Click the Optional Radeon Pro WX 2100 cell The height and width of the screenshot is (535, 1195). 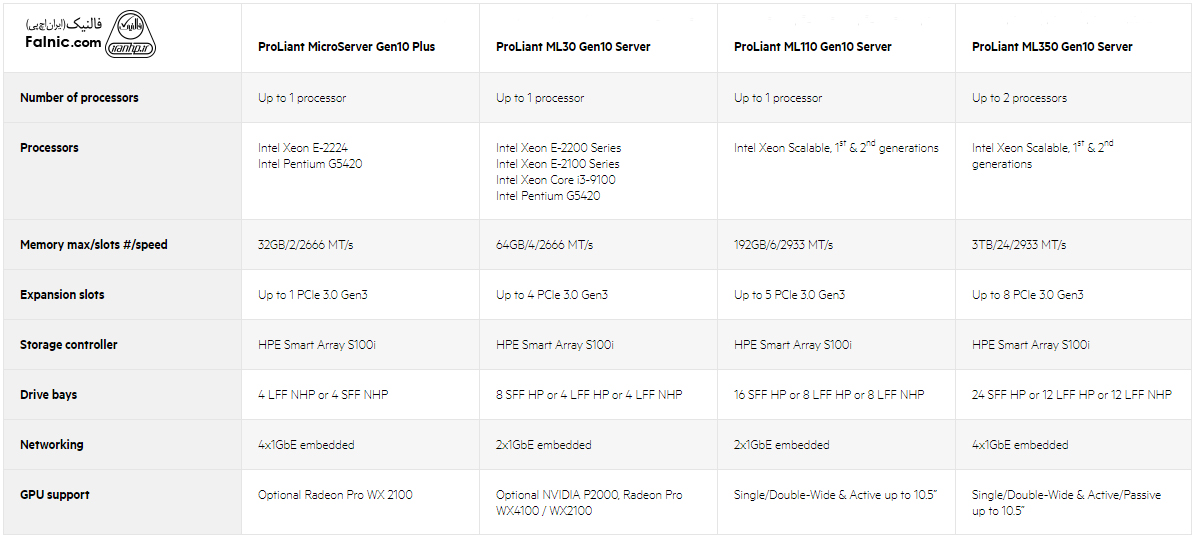tap(335, 495)
